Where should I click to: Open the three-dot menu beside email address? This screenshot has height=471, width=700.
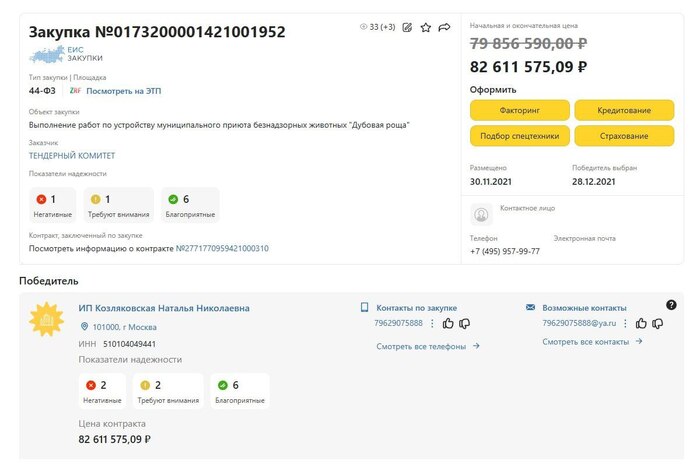(x=625, y=323)
